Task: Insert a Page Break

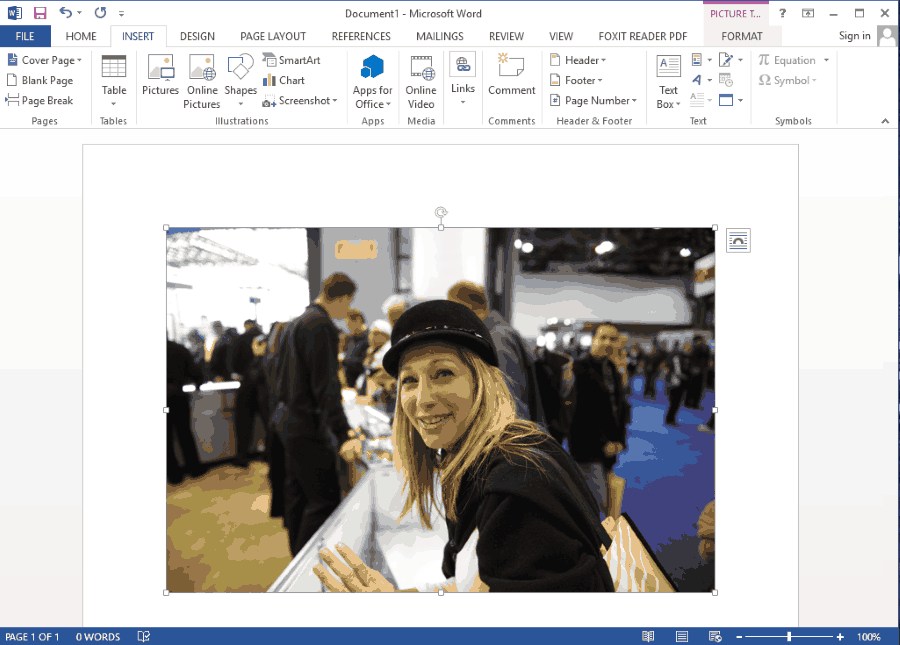Action: click(40, 100)
